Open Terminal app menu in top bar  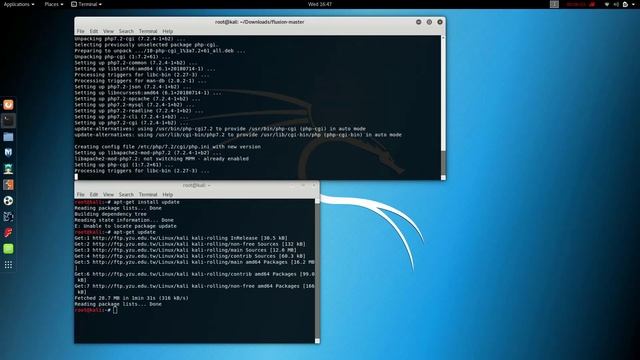click(87, 4)
